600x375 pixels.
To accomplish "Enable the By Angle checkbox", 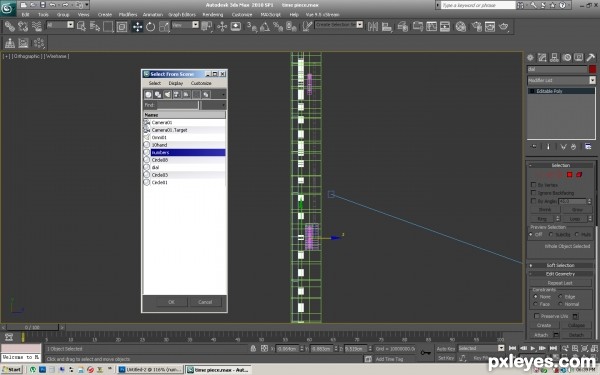I will [533, 201].
